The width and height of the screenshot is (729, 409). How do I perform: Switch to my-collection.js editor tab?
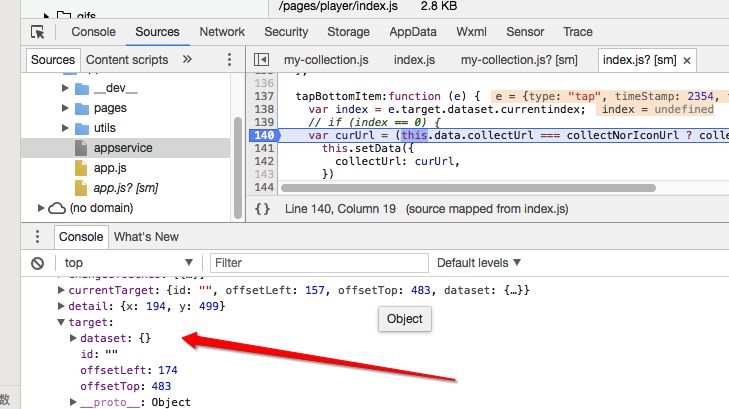[x=326, y=60]
